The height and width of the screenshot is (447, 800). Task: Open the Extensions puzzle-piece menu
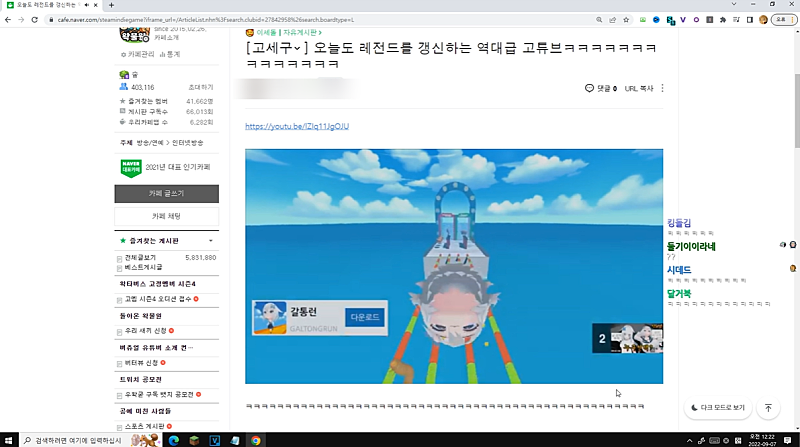coord(723,20)
